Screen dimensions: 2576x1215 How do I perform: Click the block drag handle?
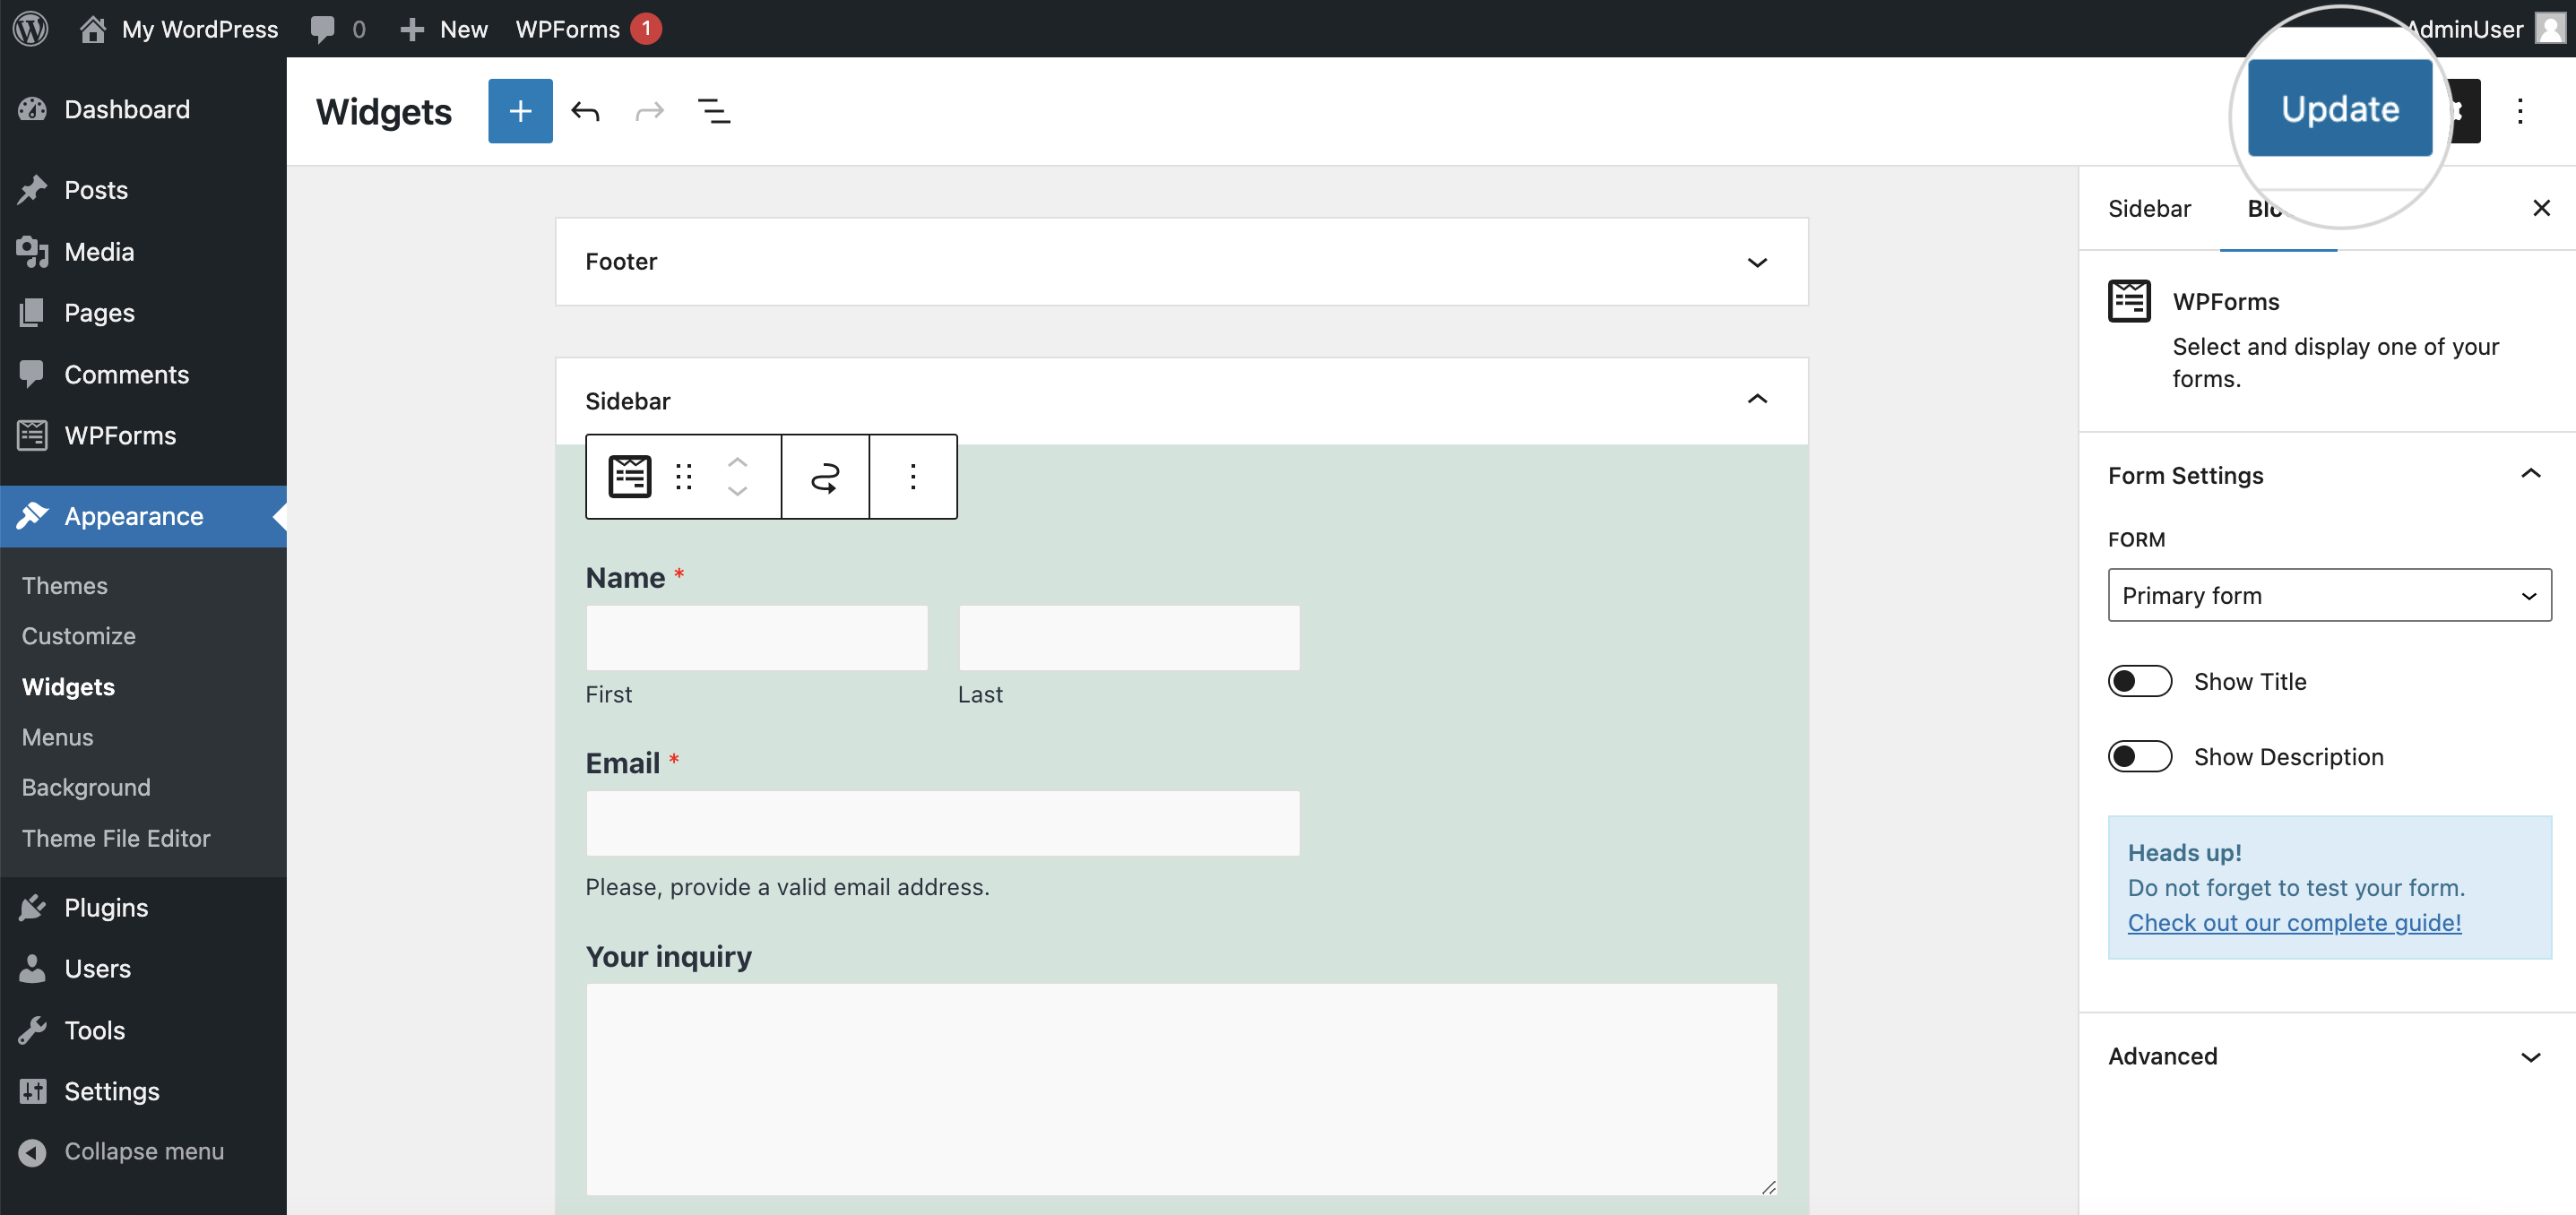[684, 476]
